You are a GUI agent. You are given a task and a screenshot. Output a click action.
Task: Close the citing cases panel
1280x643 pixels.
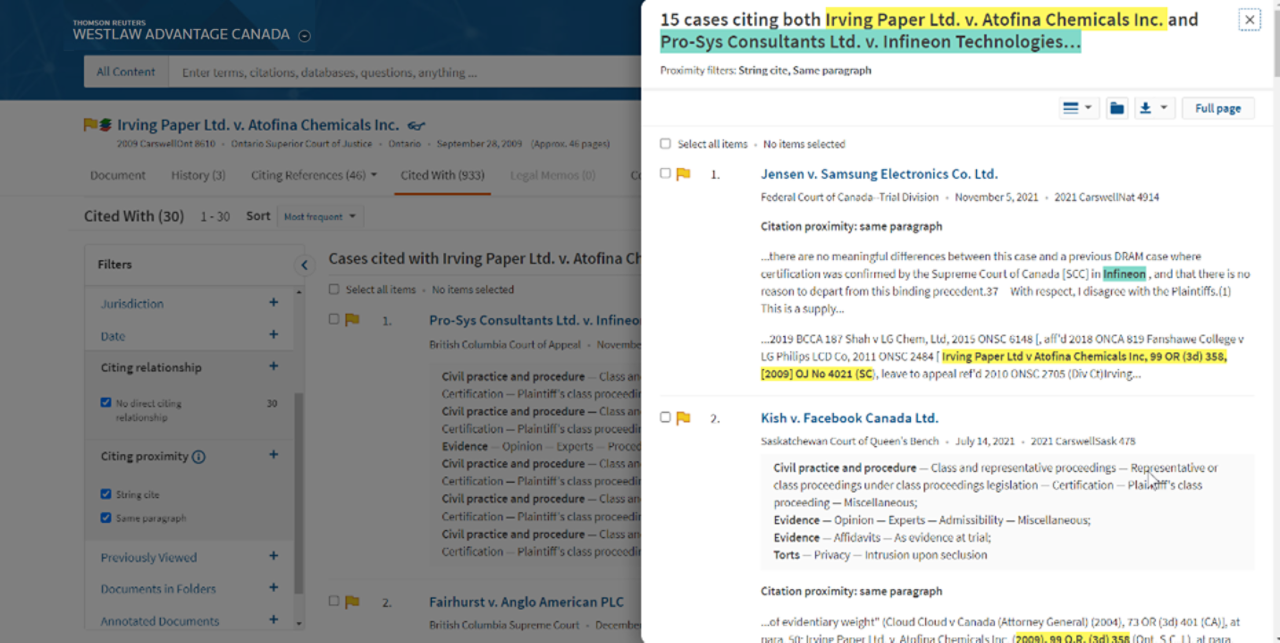point(1249,20)
